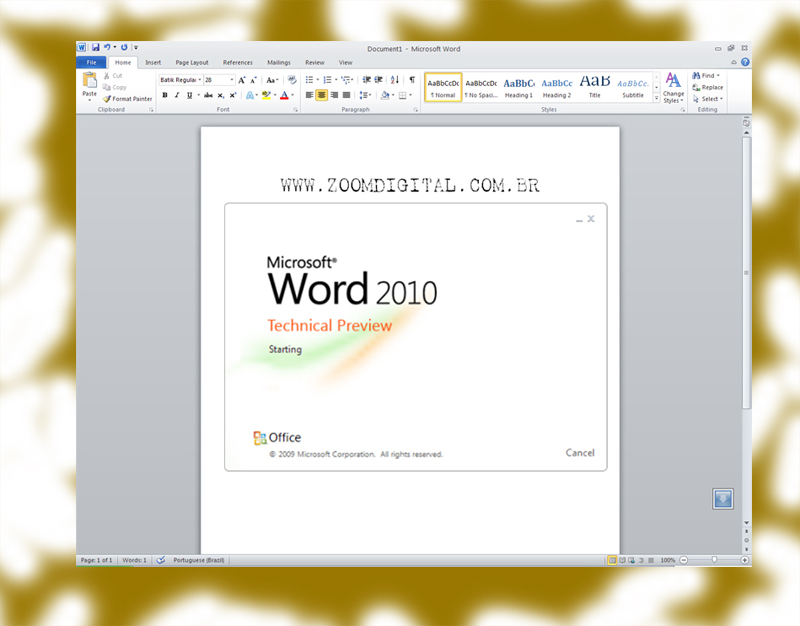Open the font name dropdown
This screenshot has width=800, height=626.
(199, 80)
